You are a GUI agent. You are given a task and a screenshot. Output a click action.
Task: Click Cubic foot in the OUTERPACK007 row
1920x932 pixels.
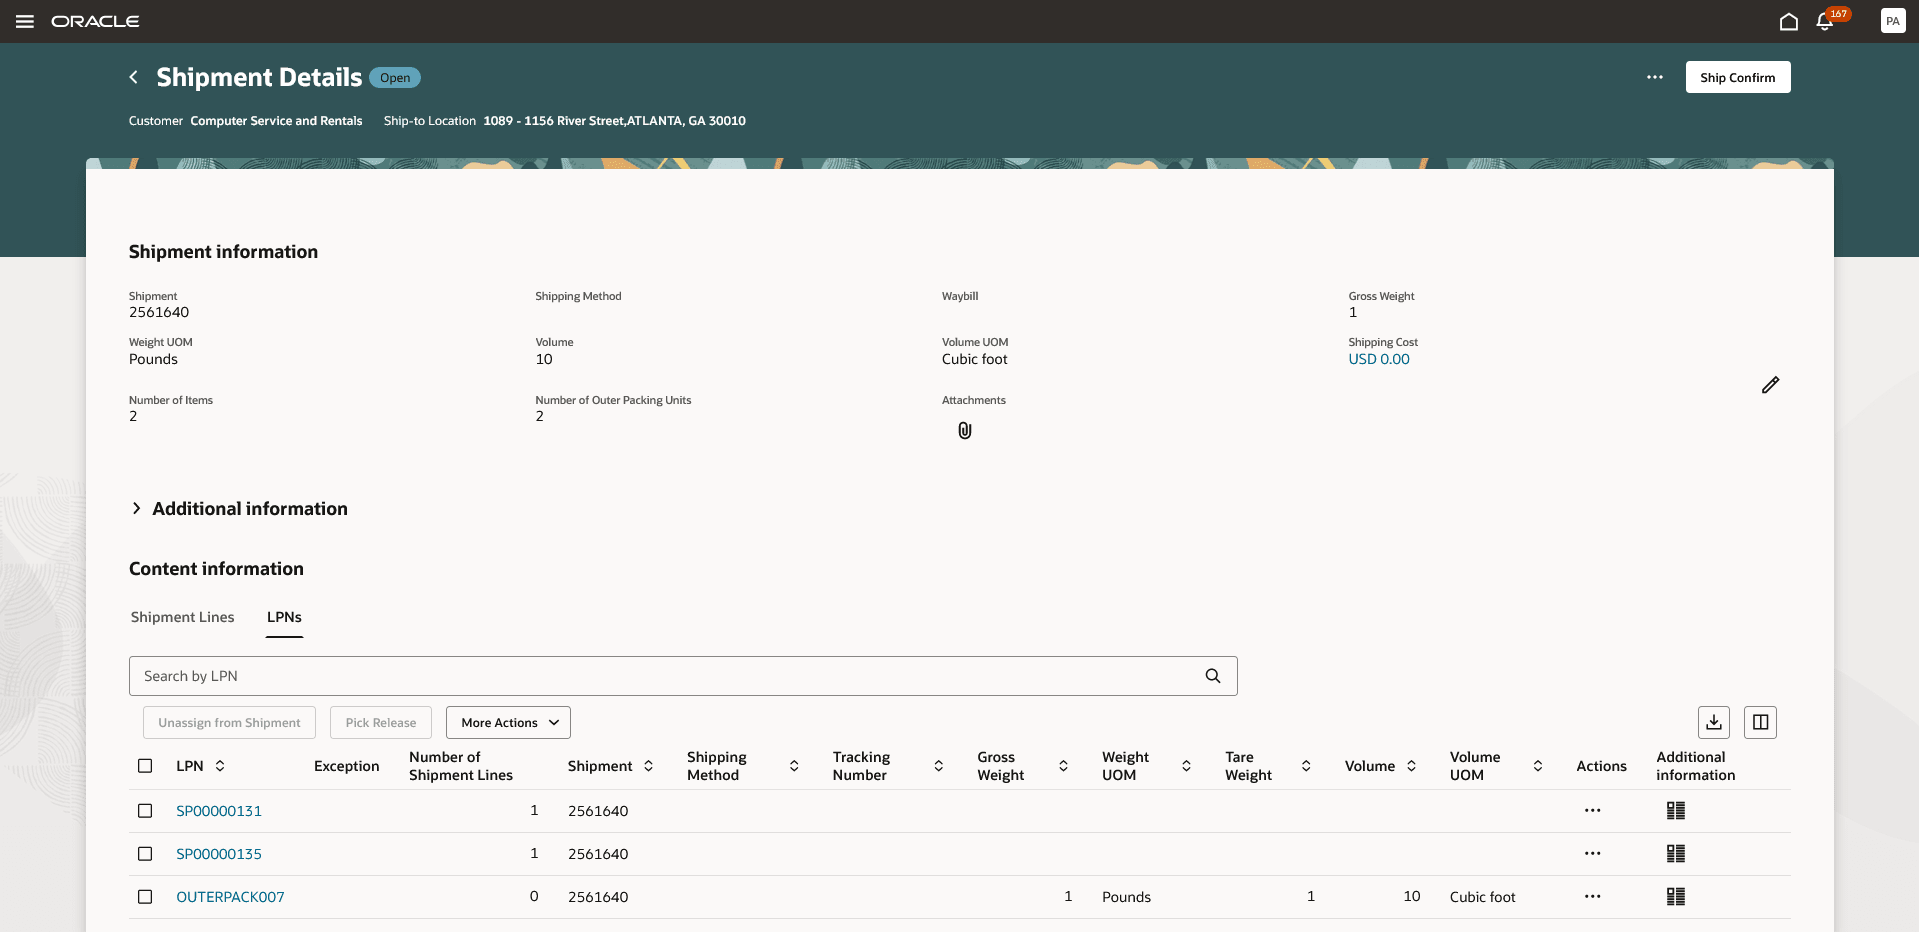(x=1483, y=897)
